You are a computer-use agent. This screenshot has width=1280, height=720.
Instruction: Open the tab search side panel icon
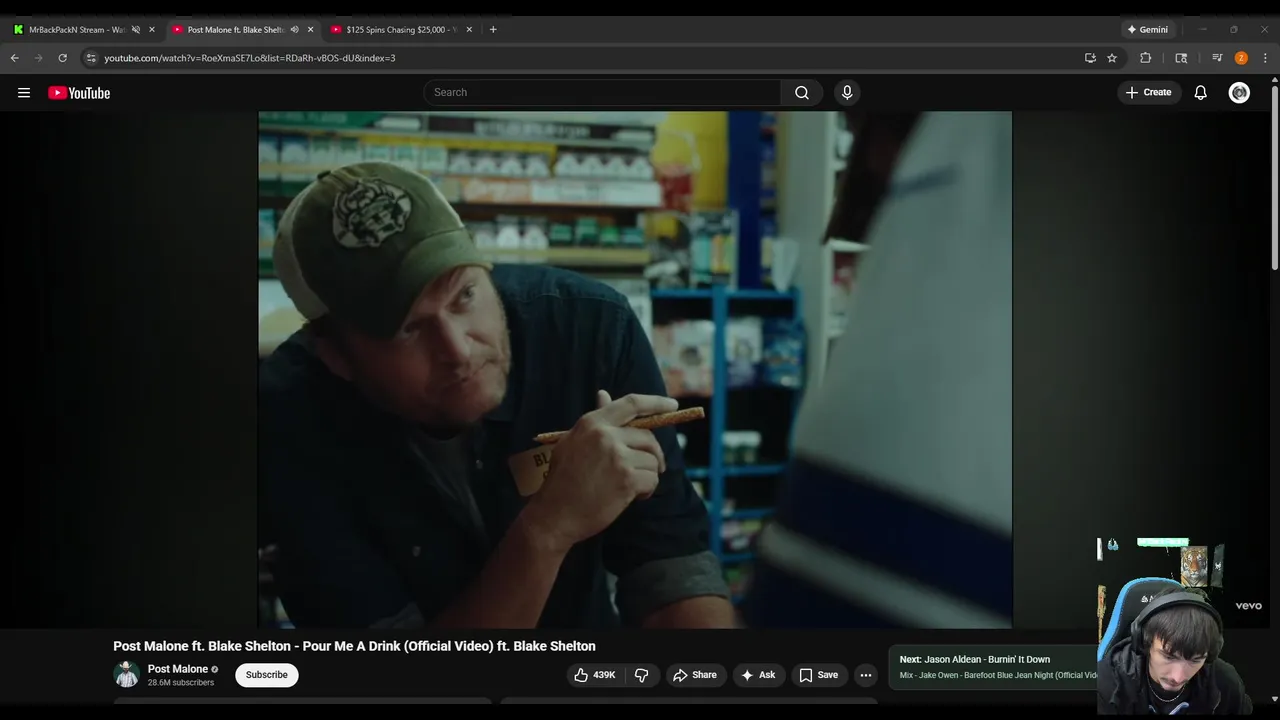[x=1181, y=58]
